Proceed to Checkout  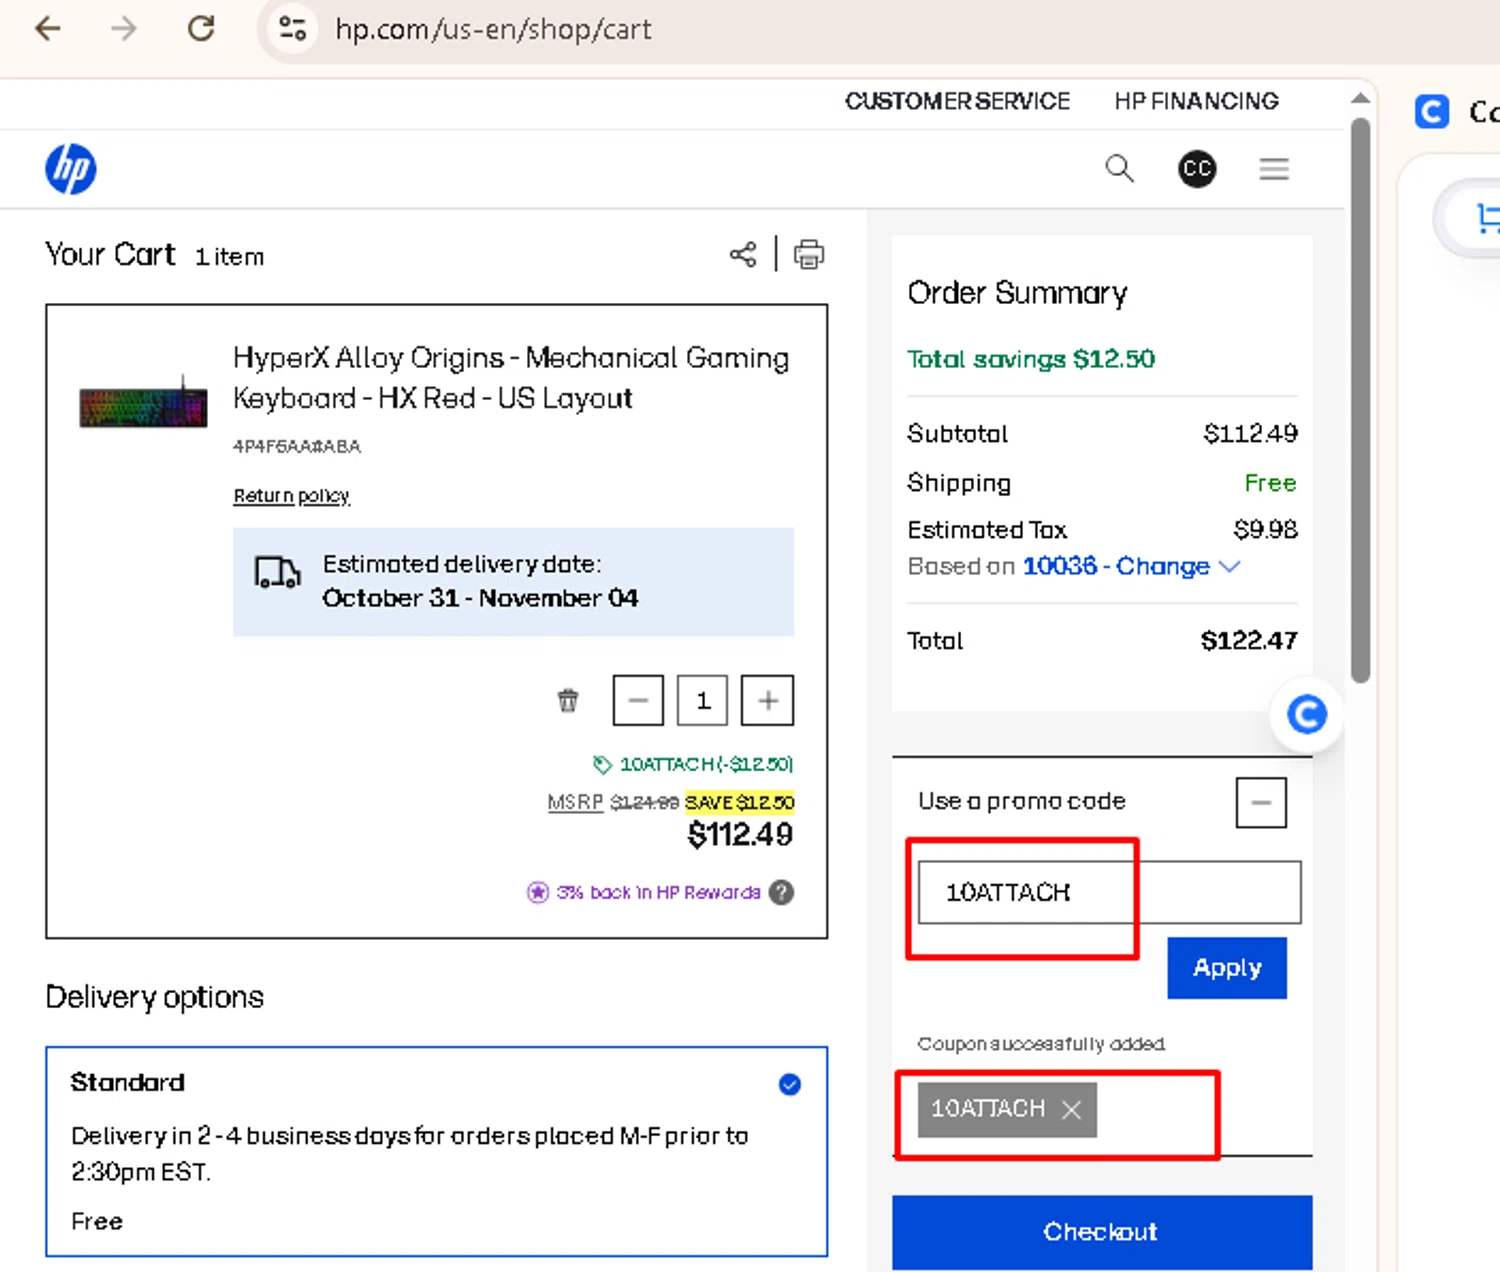pos(1102,1232)
